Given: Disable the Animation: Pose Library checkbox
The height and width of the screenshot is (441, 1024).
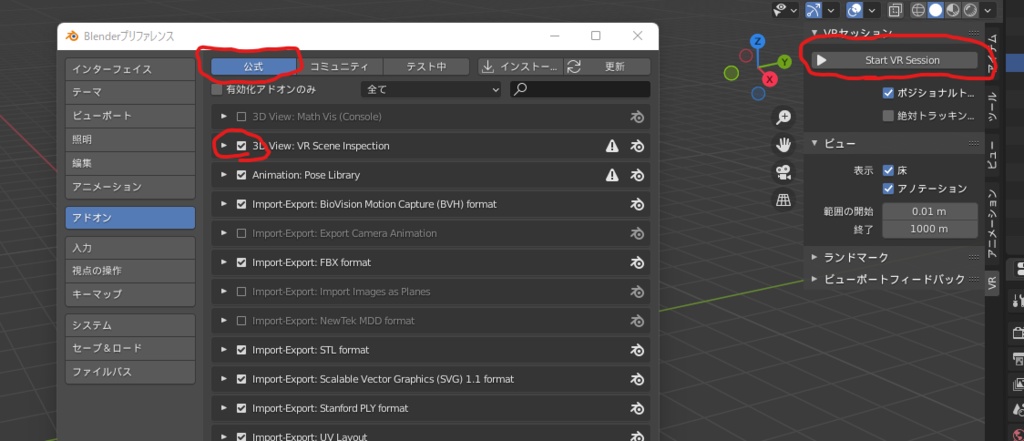Looking at the screenshot, I should 242,175.
